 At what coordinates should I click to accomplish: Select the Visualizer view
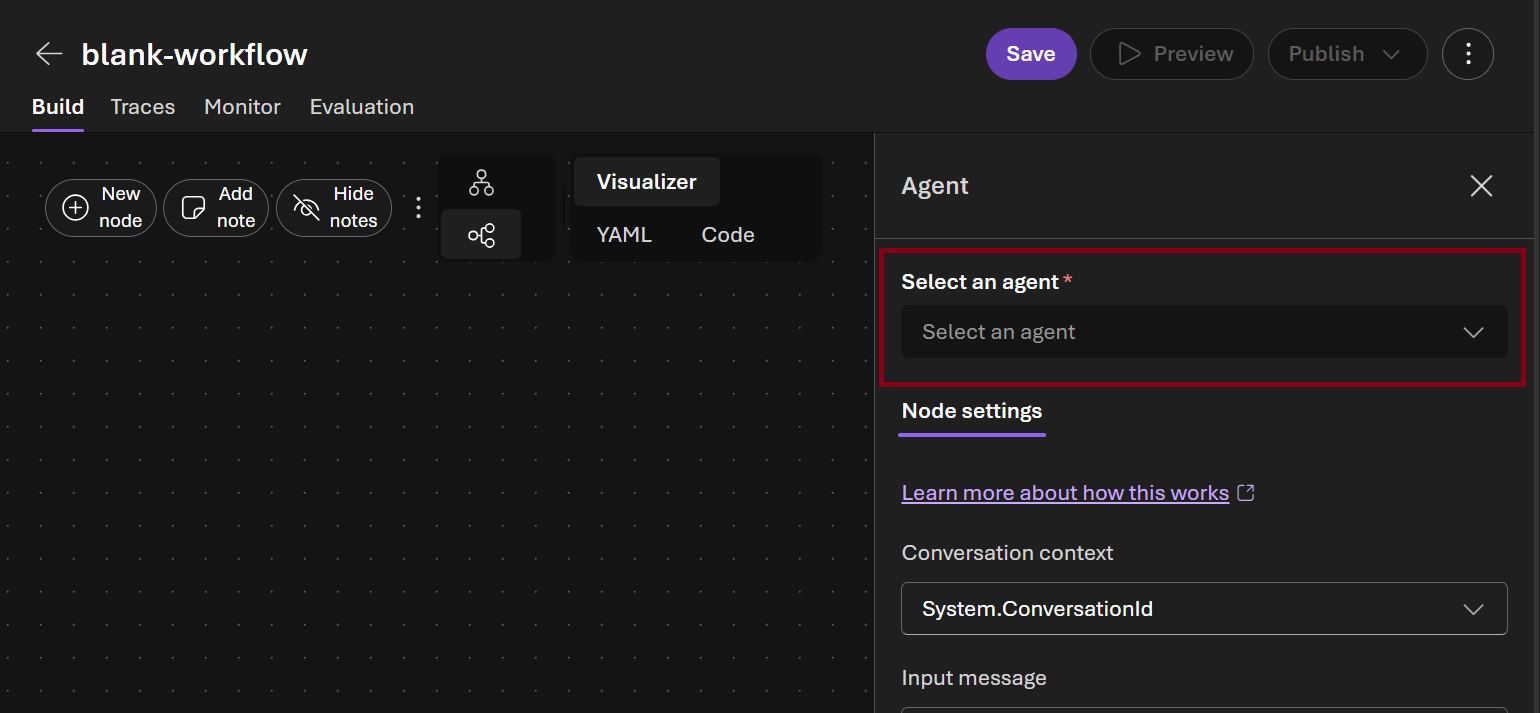click(647, 182)
